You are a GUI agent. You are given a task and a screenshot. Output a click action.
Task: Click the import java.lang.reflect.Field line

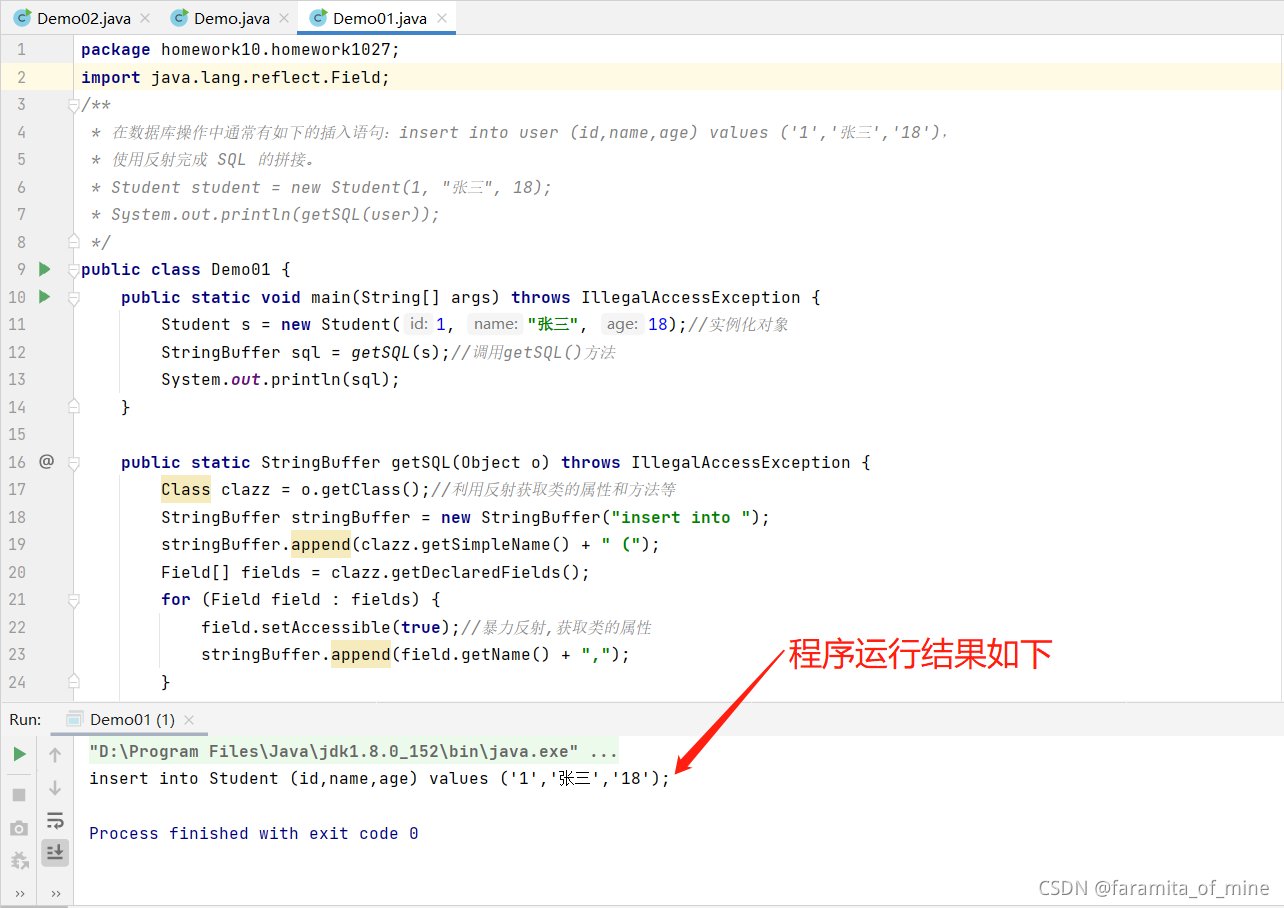click(235, 77)
